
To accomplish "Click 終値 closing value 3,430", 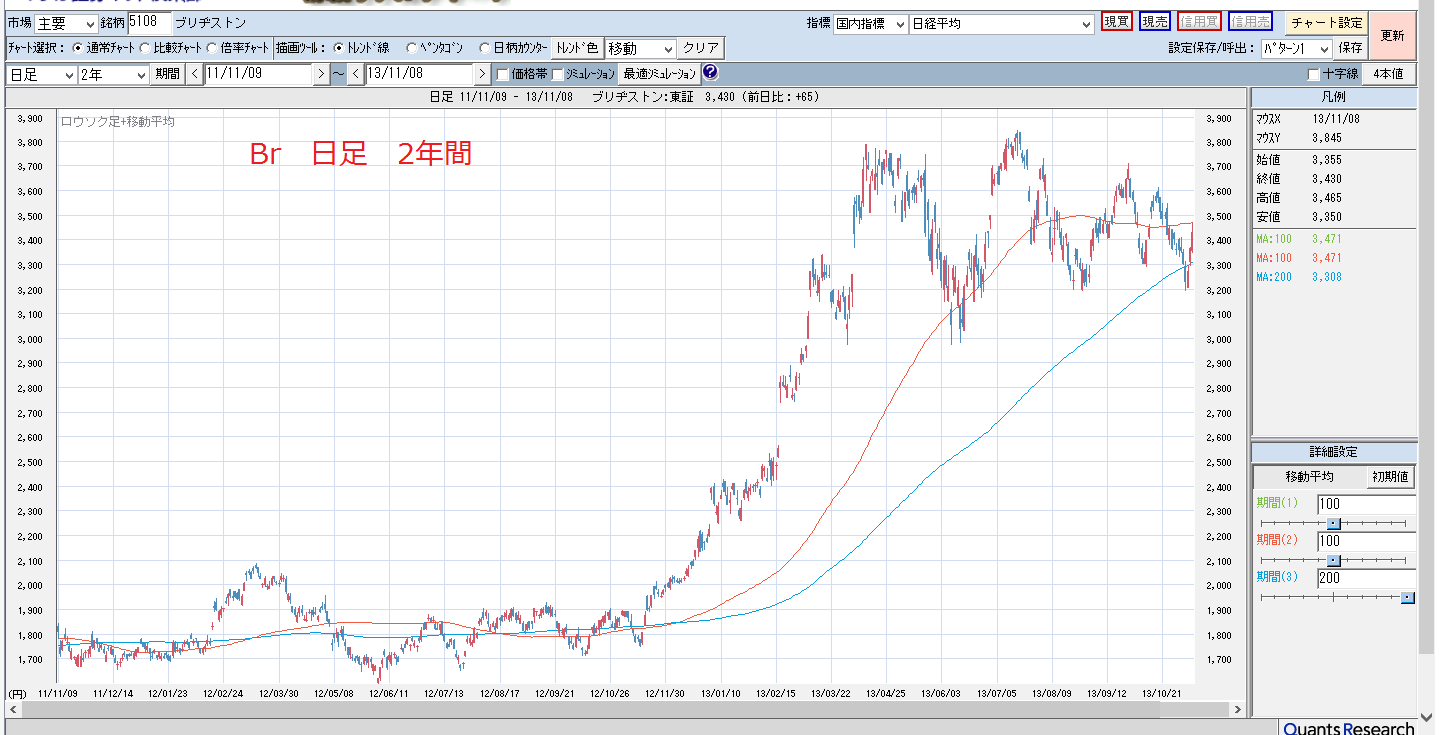I will (1326, 179).
